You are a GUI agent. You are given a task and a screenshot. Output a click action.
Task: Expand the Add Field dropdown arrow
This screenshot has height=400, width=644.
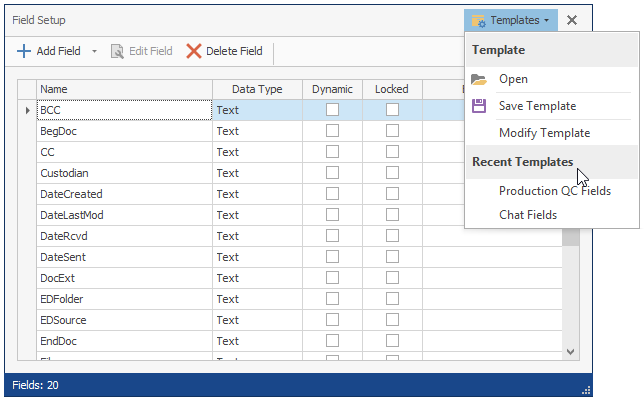[x=94, y=51]
